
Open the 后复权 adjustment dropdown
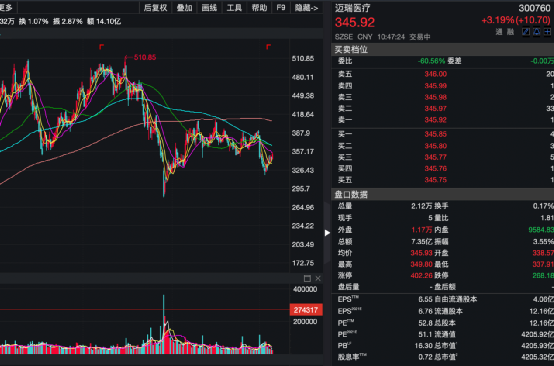pos(155,8)
